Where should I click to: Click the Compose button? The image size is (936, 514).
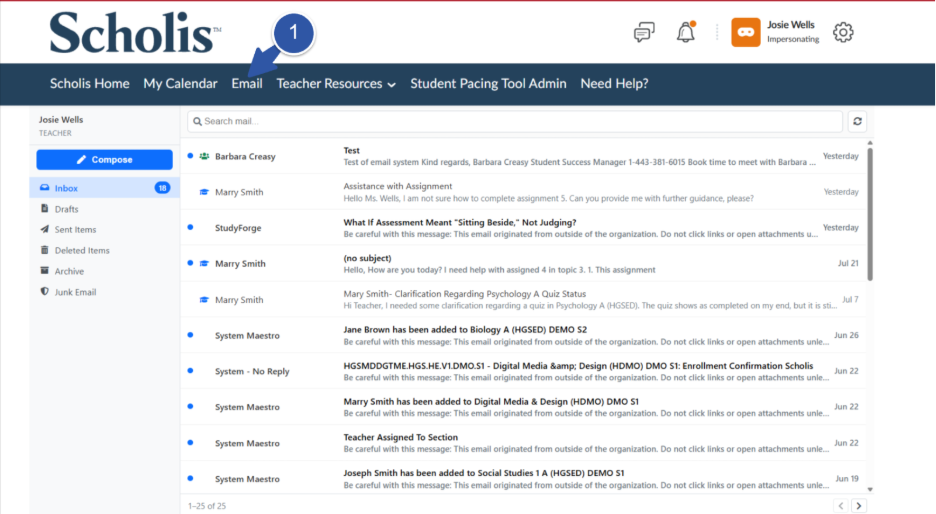(104, 159)
